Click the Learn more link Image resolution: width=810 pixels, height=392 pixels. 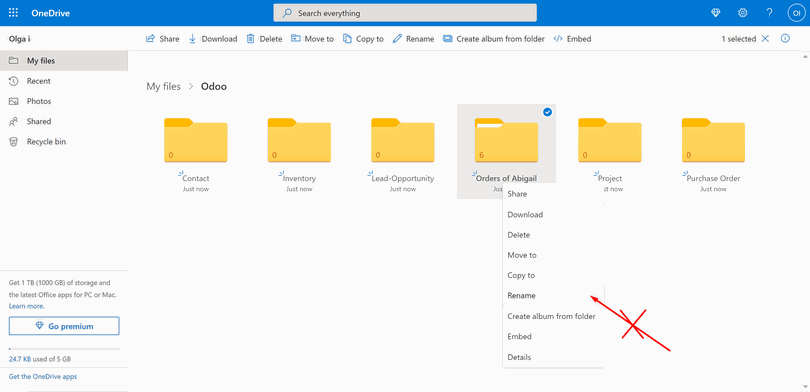pyautogui.click(x=26, y=306)
